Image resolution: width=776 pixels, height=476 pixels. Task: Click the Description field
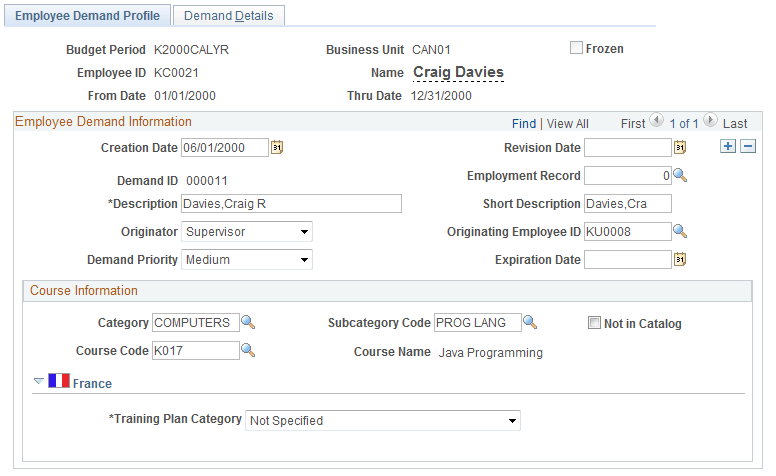pyautogui.click(x=291, y=203)
